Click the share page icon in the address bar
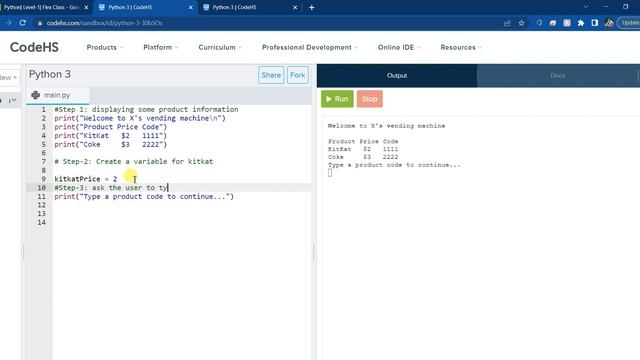Image resolution: width=640 pixels, height=360 pixels. (507, 23)
